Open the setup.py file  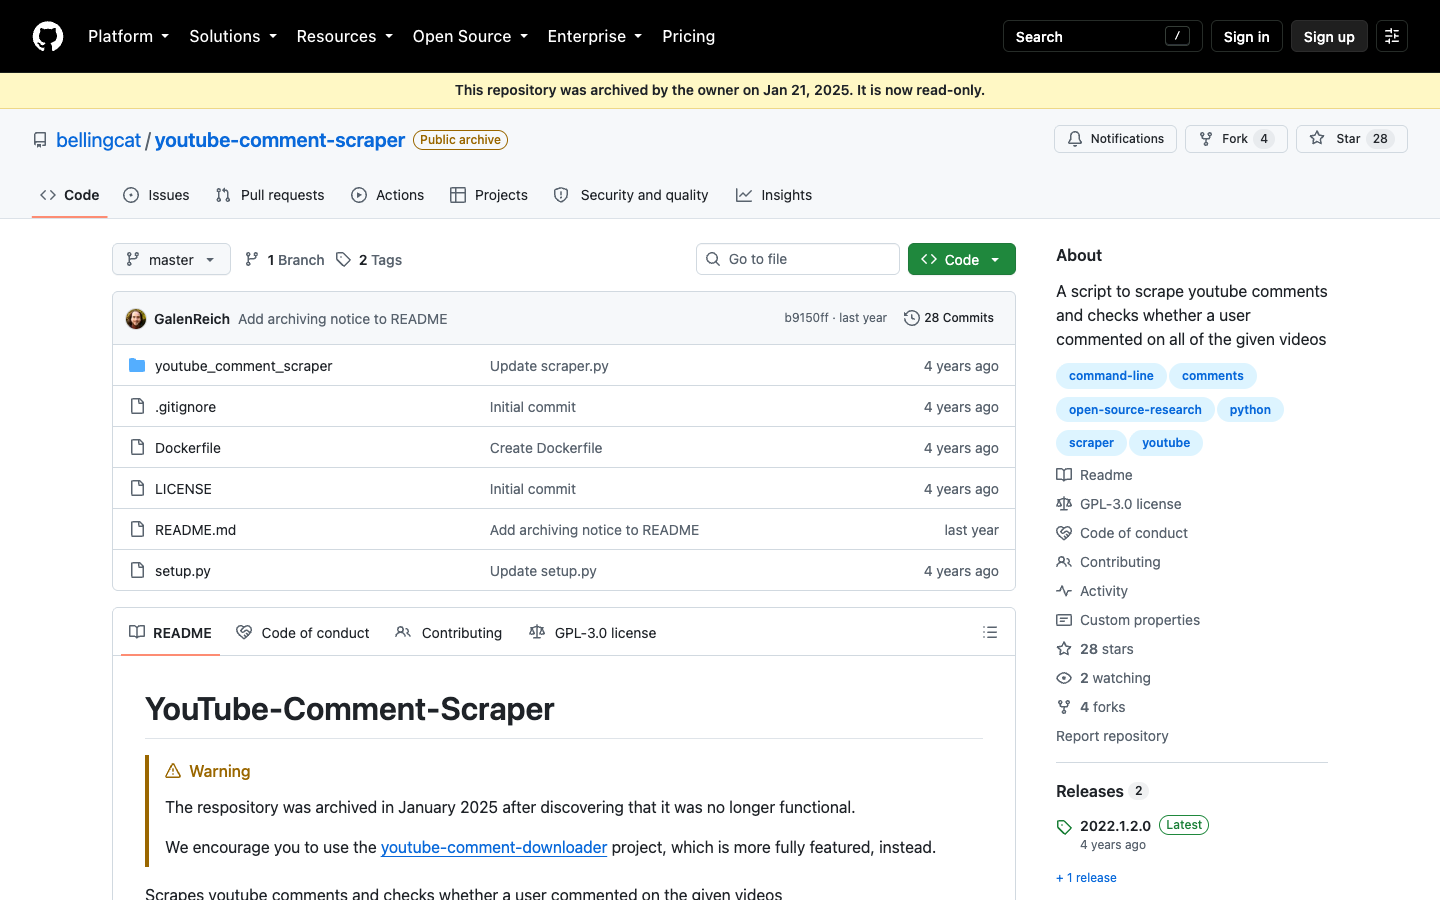183,571
